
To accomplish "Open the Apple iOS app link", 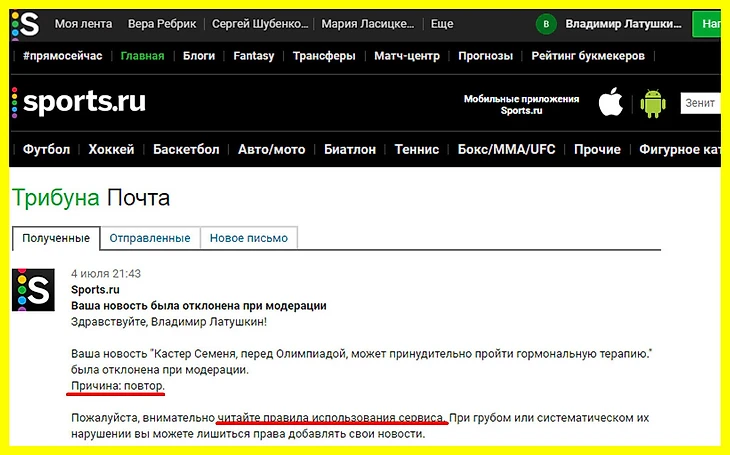I will point(610,102).
